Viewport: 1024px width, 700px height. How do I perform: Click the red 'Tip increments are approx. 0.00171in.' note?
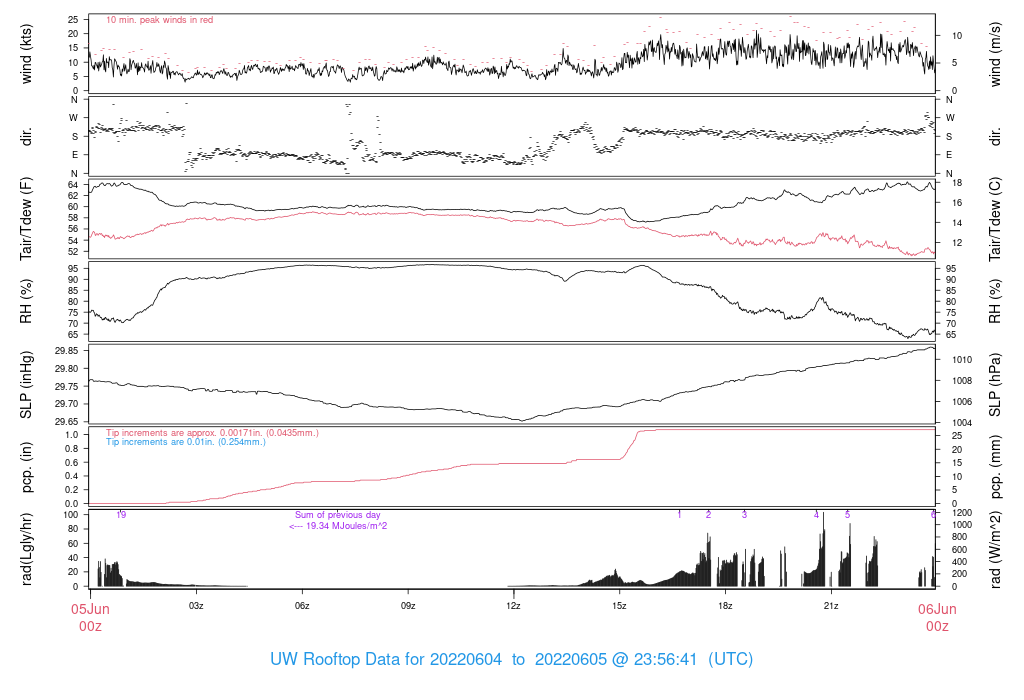(x=212, y=433)
